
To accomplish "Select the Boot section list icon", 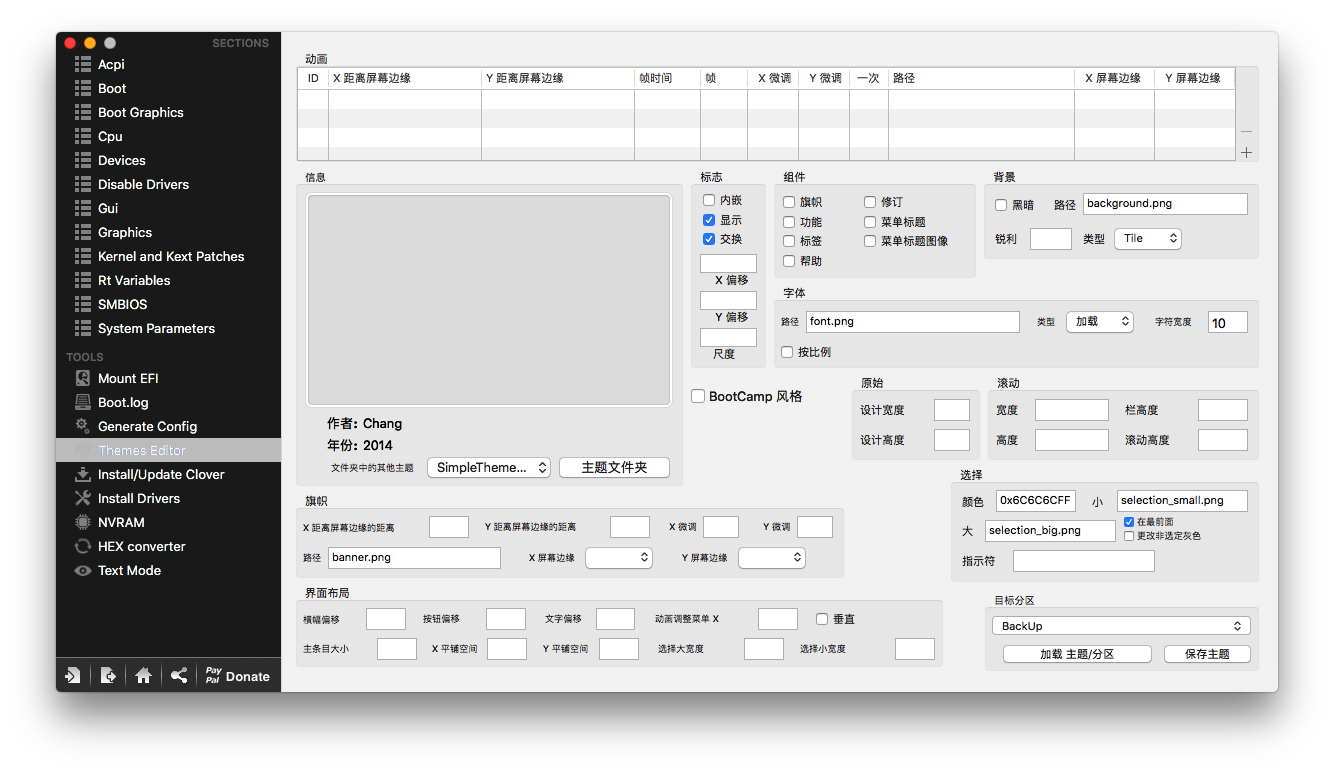I will [83, 88].
